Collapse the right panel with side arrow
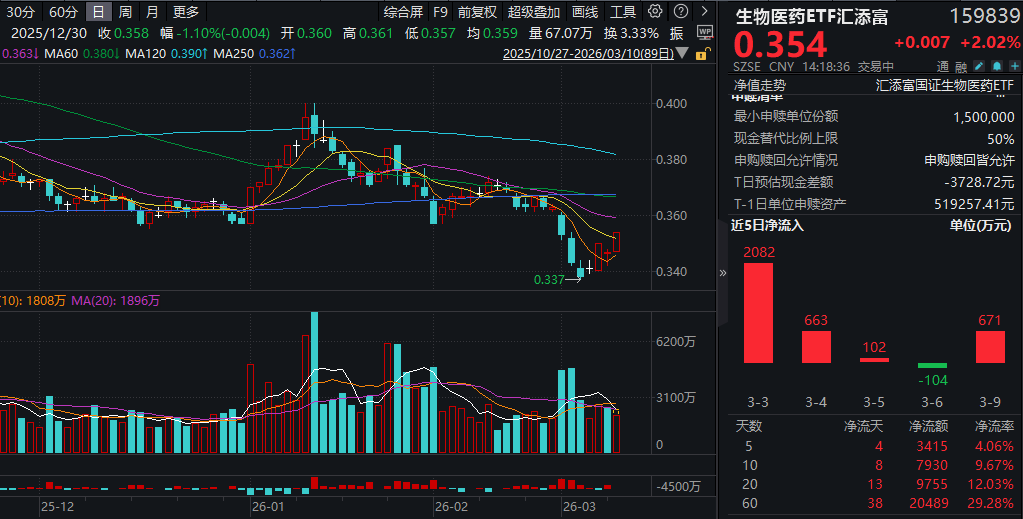1023x519 pixels. point(723,272)
